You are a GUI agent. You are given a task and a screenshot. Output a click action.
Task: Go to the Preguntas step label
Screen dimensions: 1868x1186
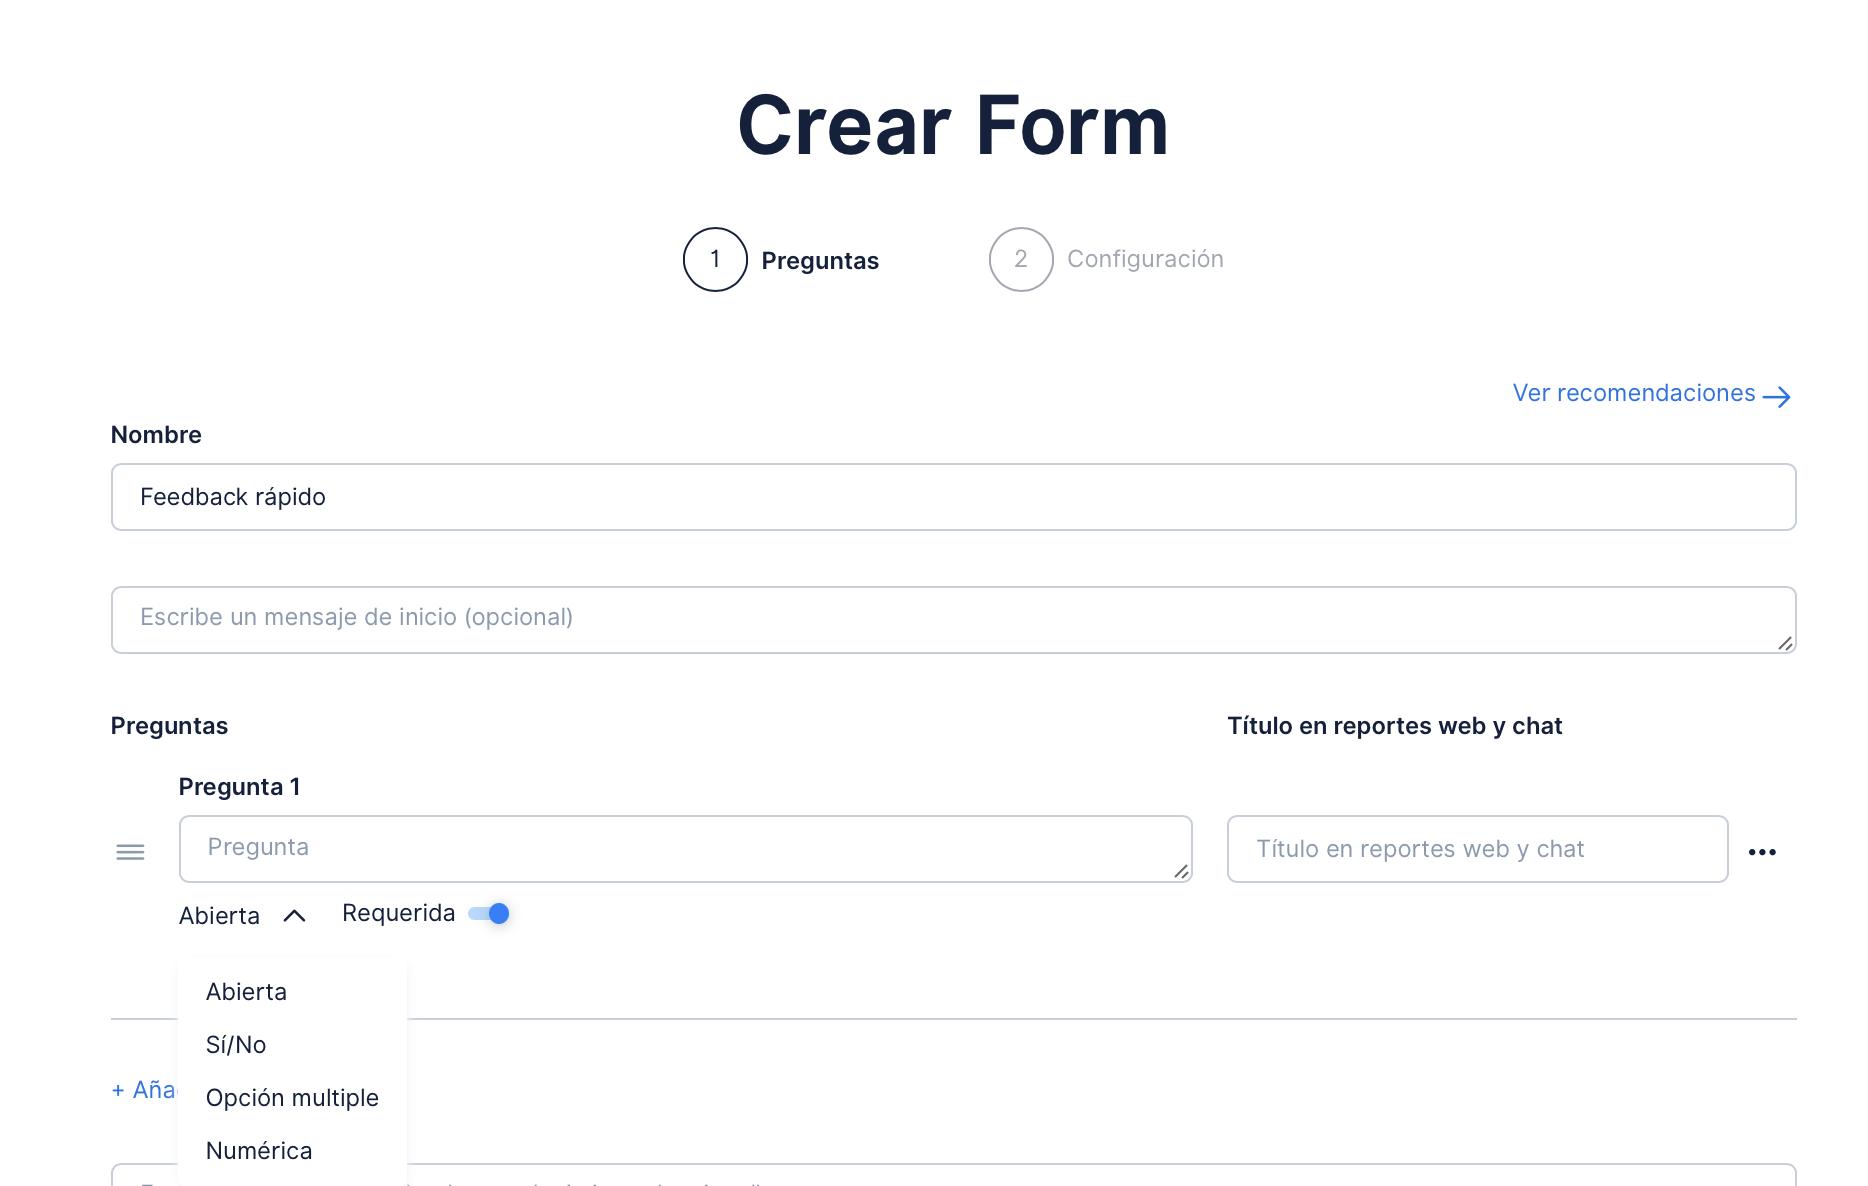coord(820,261)
